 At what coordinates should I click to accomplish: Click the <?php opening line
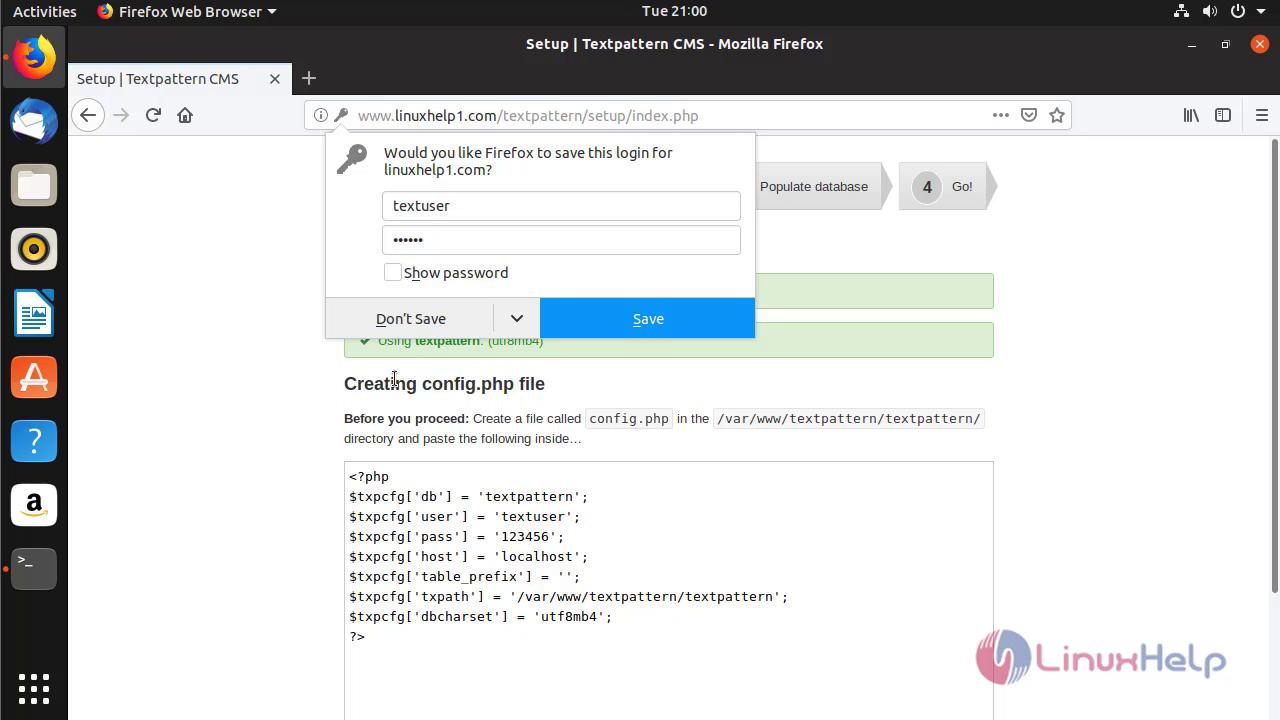(x=369, y=476)
